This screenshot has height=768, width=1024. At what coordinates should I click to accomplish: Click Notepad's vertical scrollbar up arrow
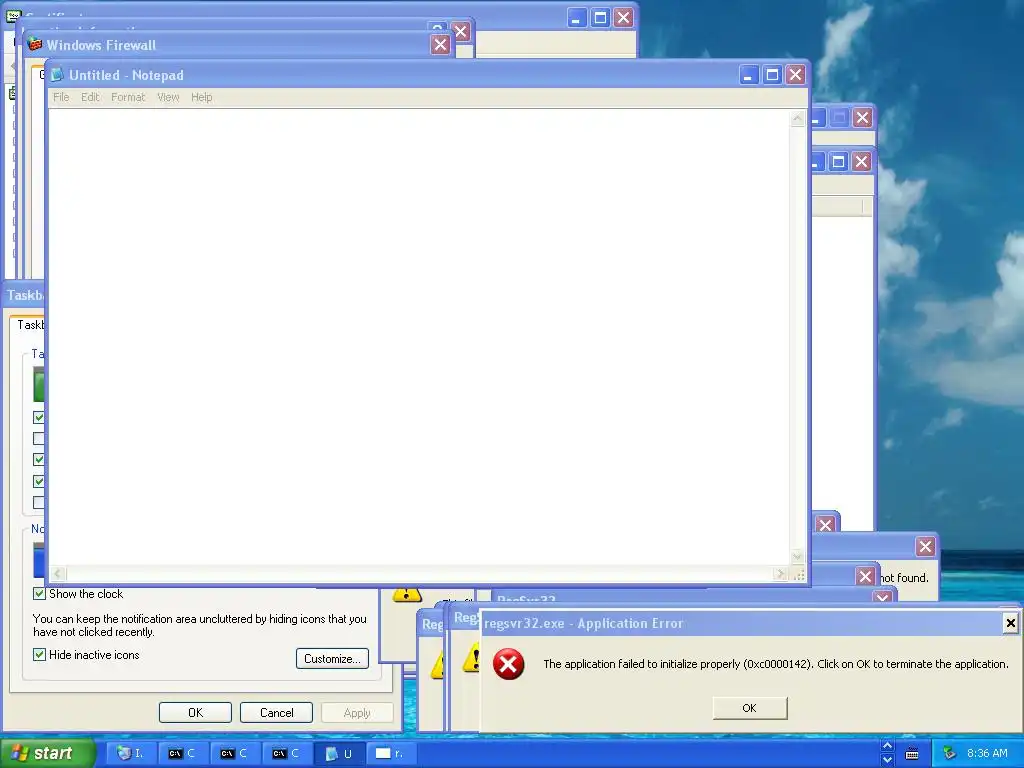click(797, 119)
